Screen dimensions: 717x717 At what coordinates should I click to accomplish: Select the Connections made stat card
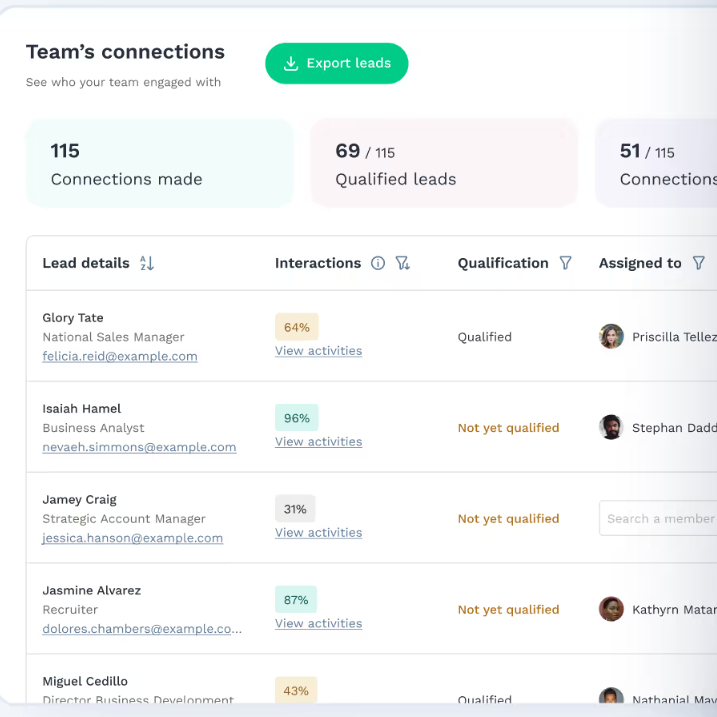coord(160,164)
